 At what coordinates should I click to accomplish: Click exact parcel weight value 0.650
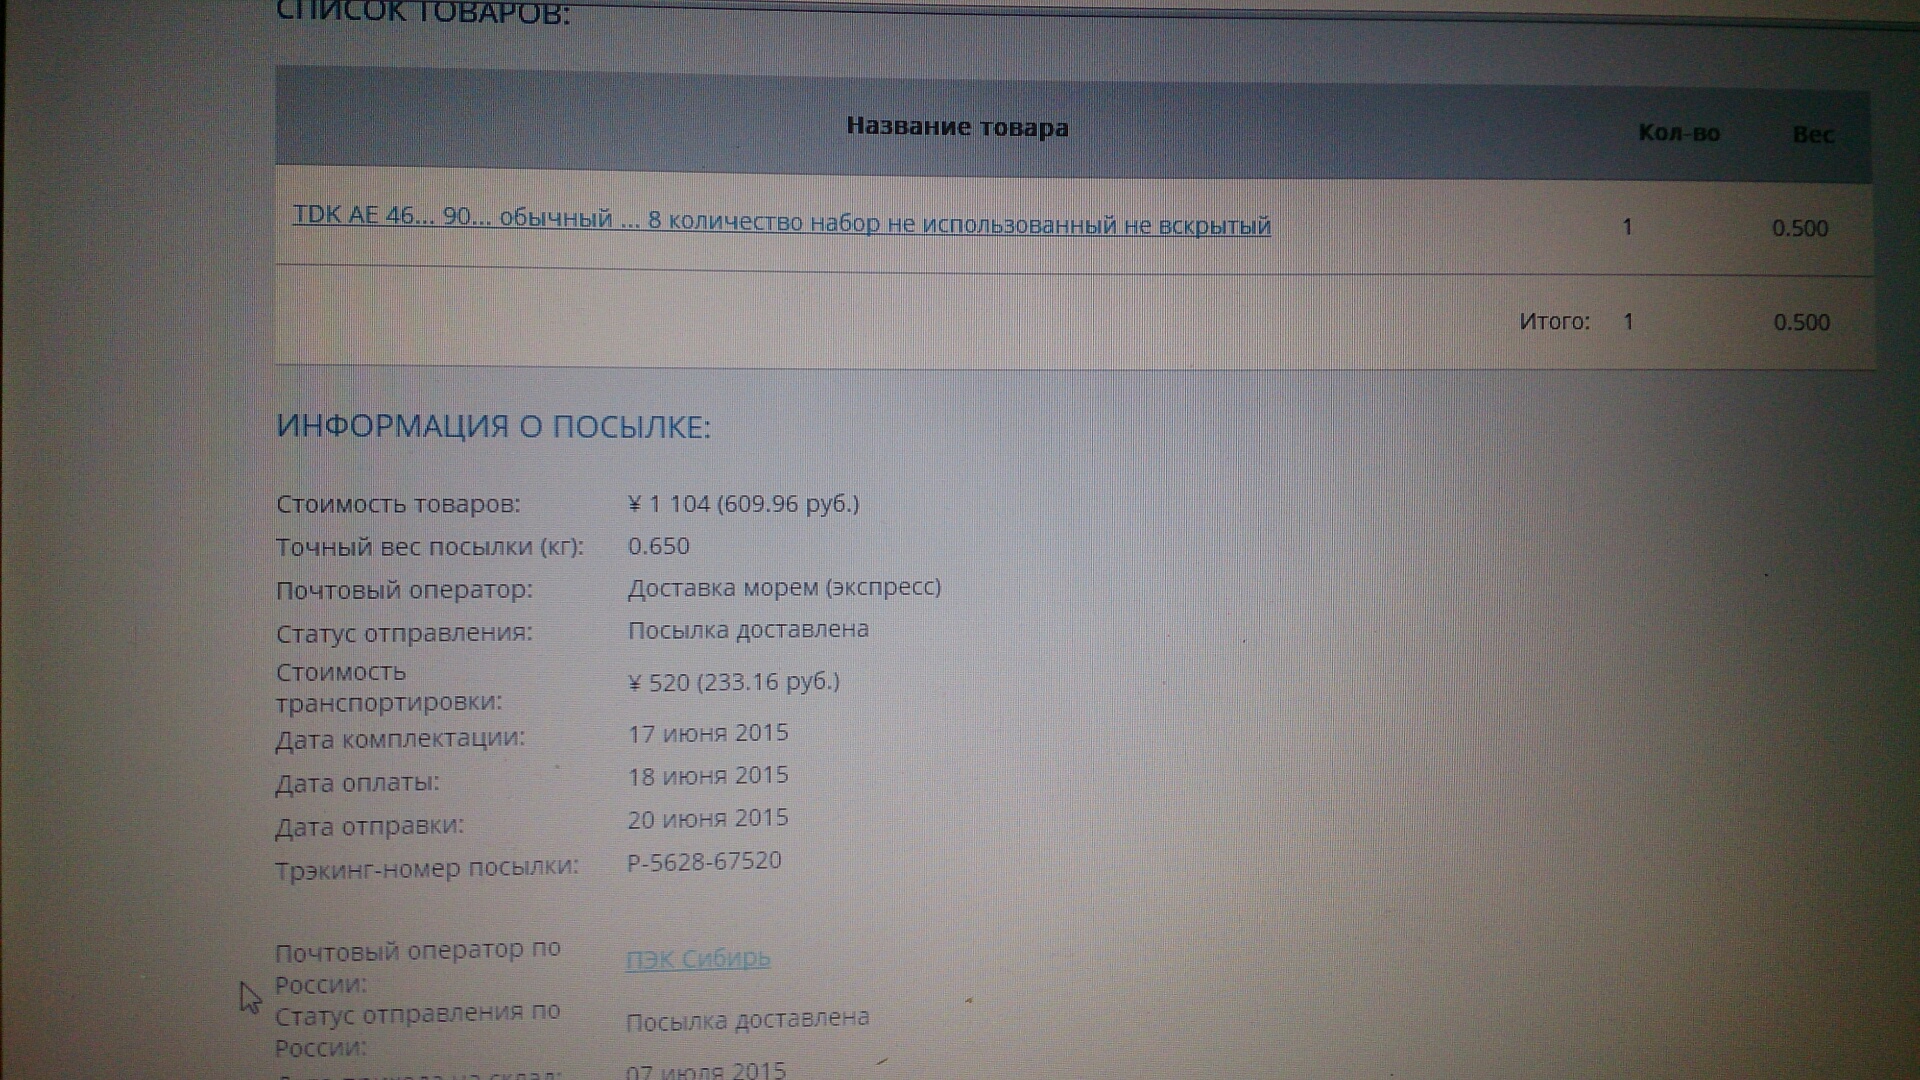coord(658,546)
